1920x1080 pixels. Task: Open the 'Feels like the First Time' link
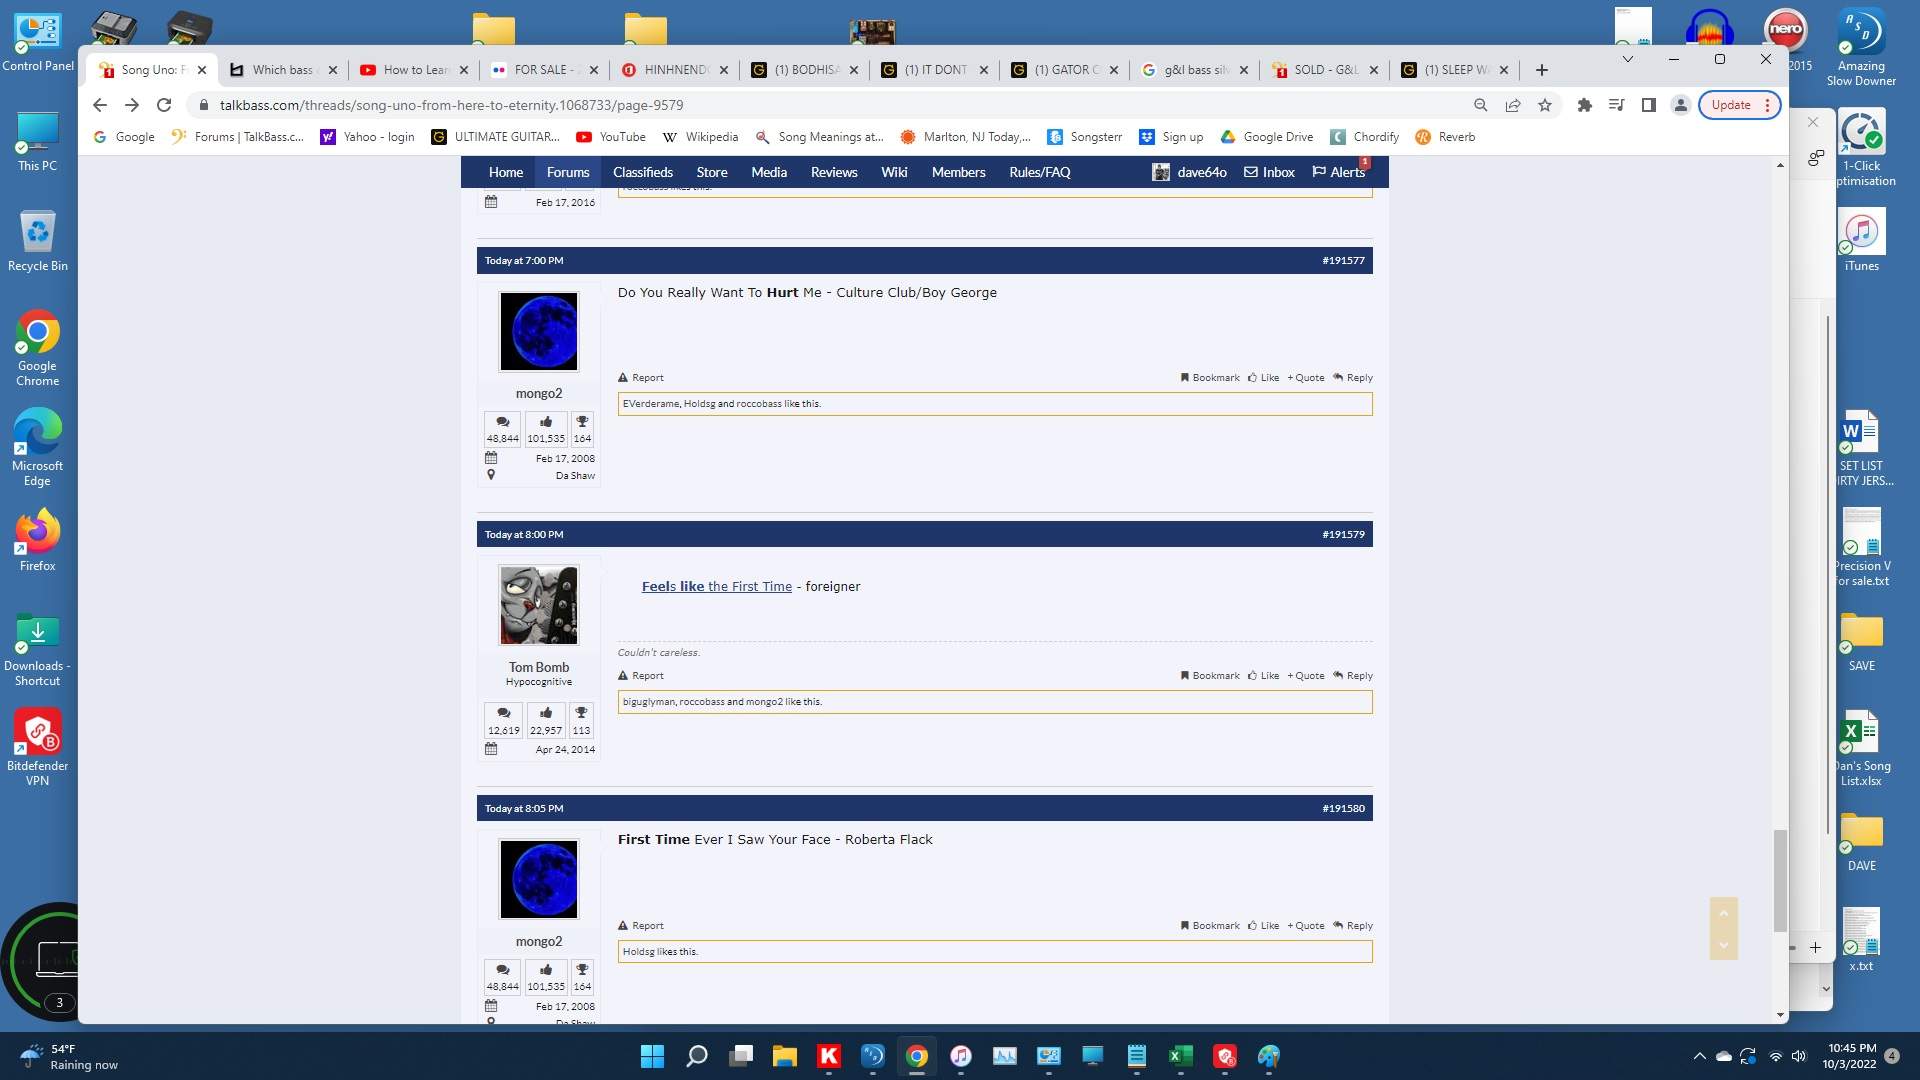pos(717,587)
